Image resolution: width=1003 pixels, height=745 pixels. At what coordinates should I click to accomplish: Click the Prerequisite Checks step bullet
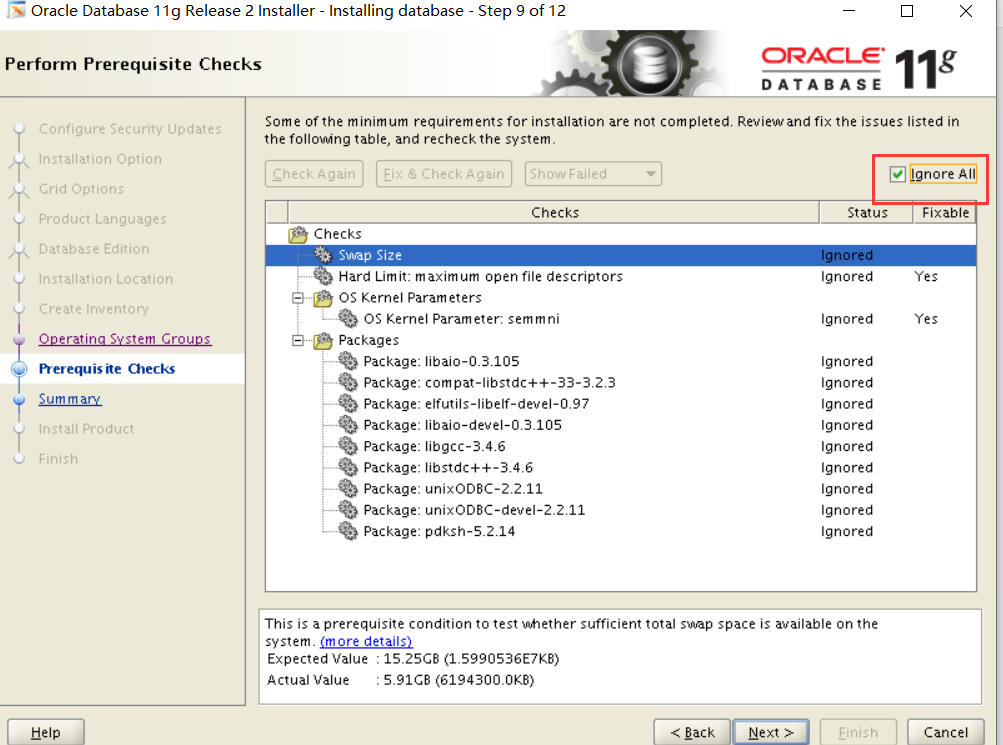(x=19, y=369)
